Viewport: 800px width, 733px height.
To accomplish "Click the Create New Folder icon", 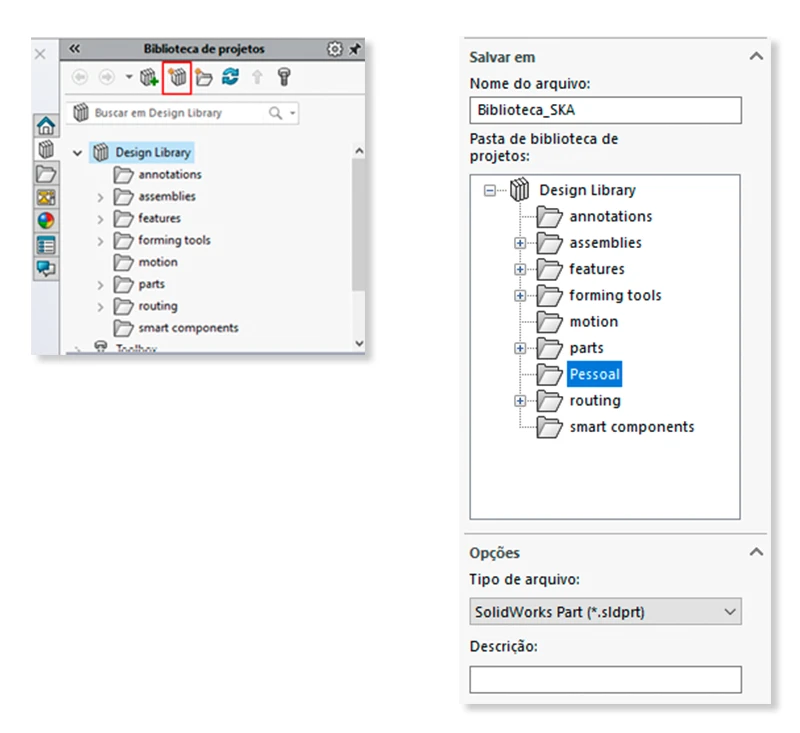I will click(x=204, y=78).
